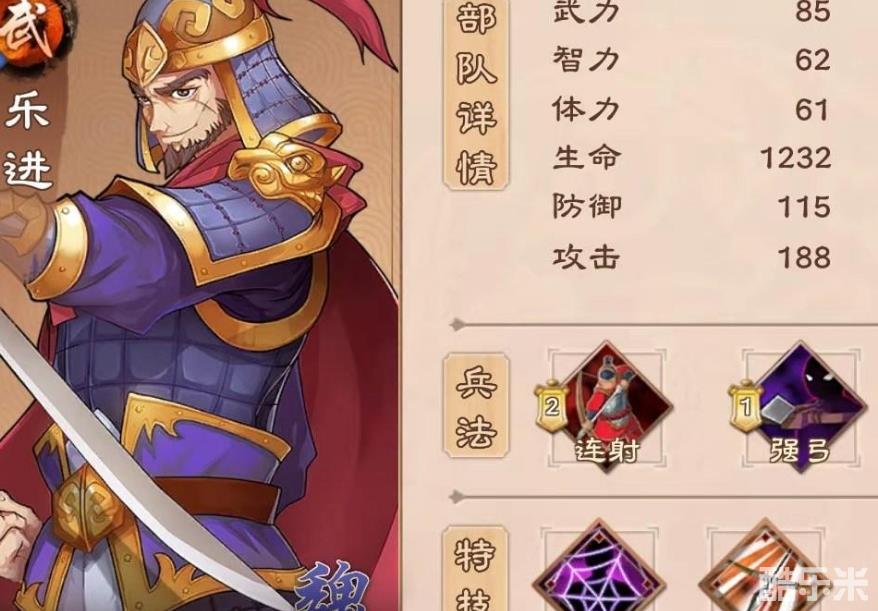Open the 强弓 skill icon
The width and height of the screenshot is (878, 611).
pyautogui.click(x=801, y=407)
